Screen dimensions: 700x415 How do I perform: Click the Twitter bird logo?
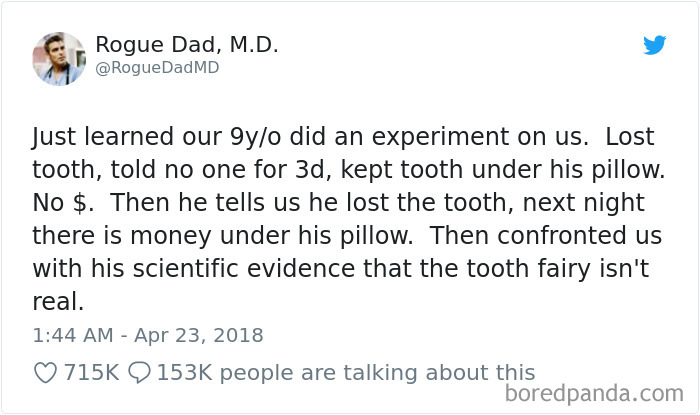pos(654,45)
